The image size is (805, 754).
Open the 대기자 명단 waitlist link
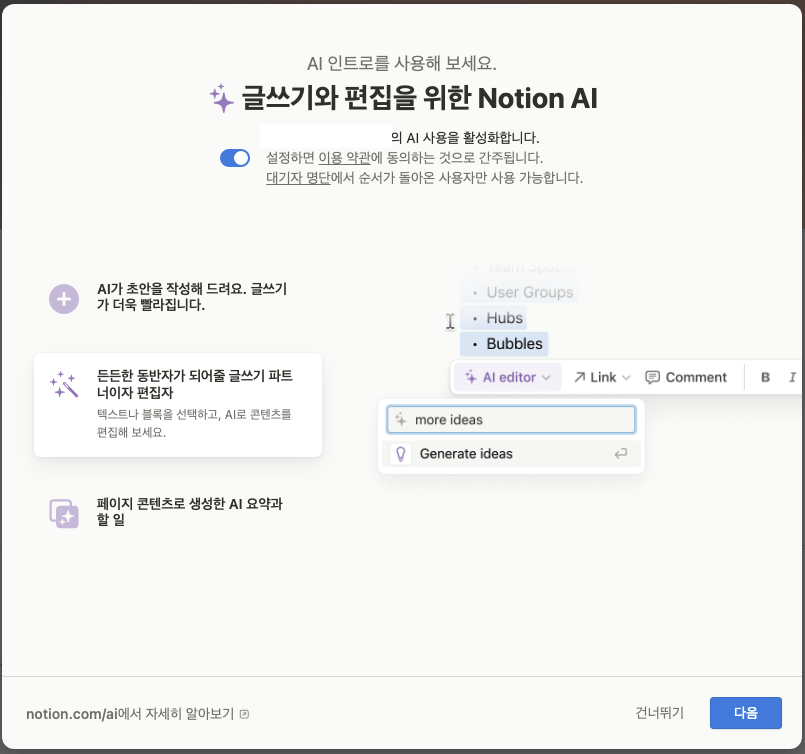[x=298, y=178]
